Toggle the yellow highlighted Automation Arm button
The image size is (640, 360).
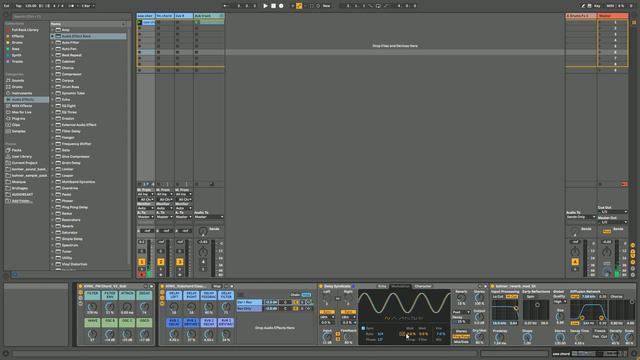pos(299,6)
